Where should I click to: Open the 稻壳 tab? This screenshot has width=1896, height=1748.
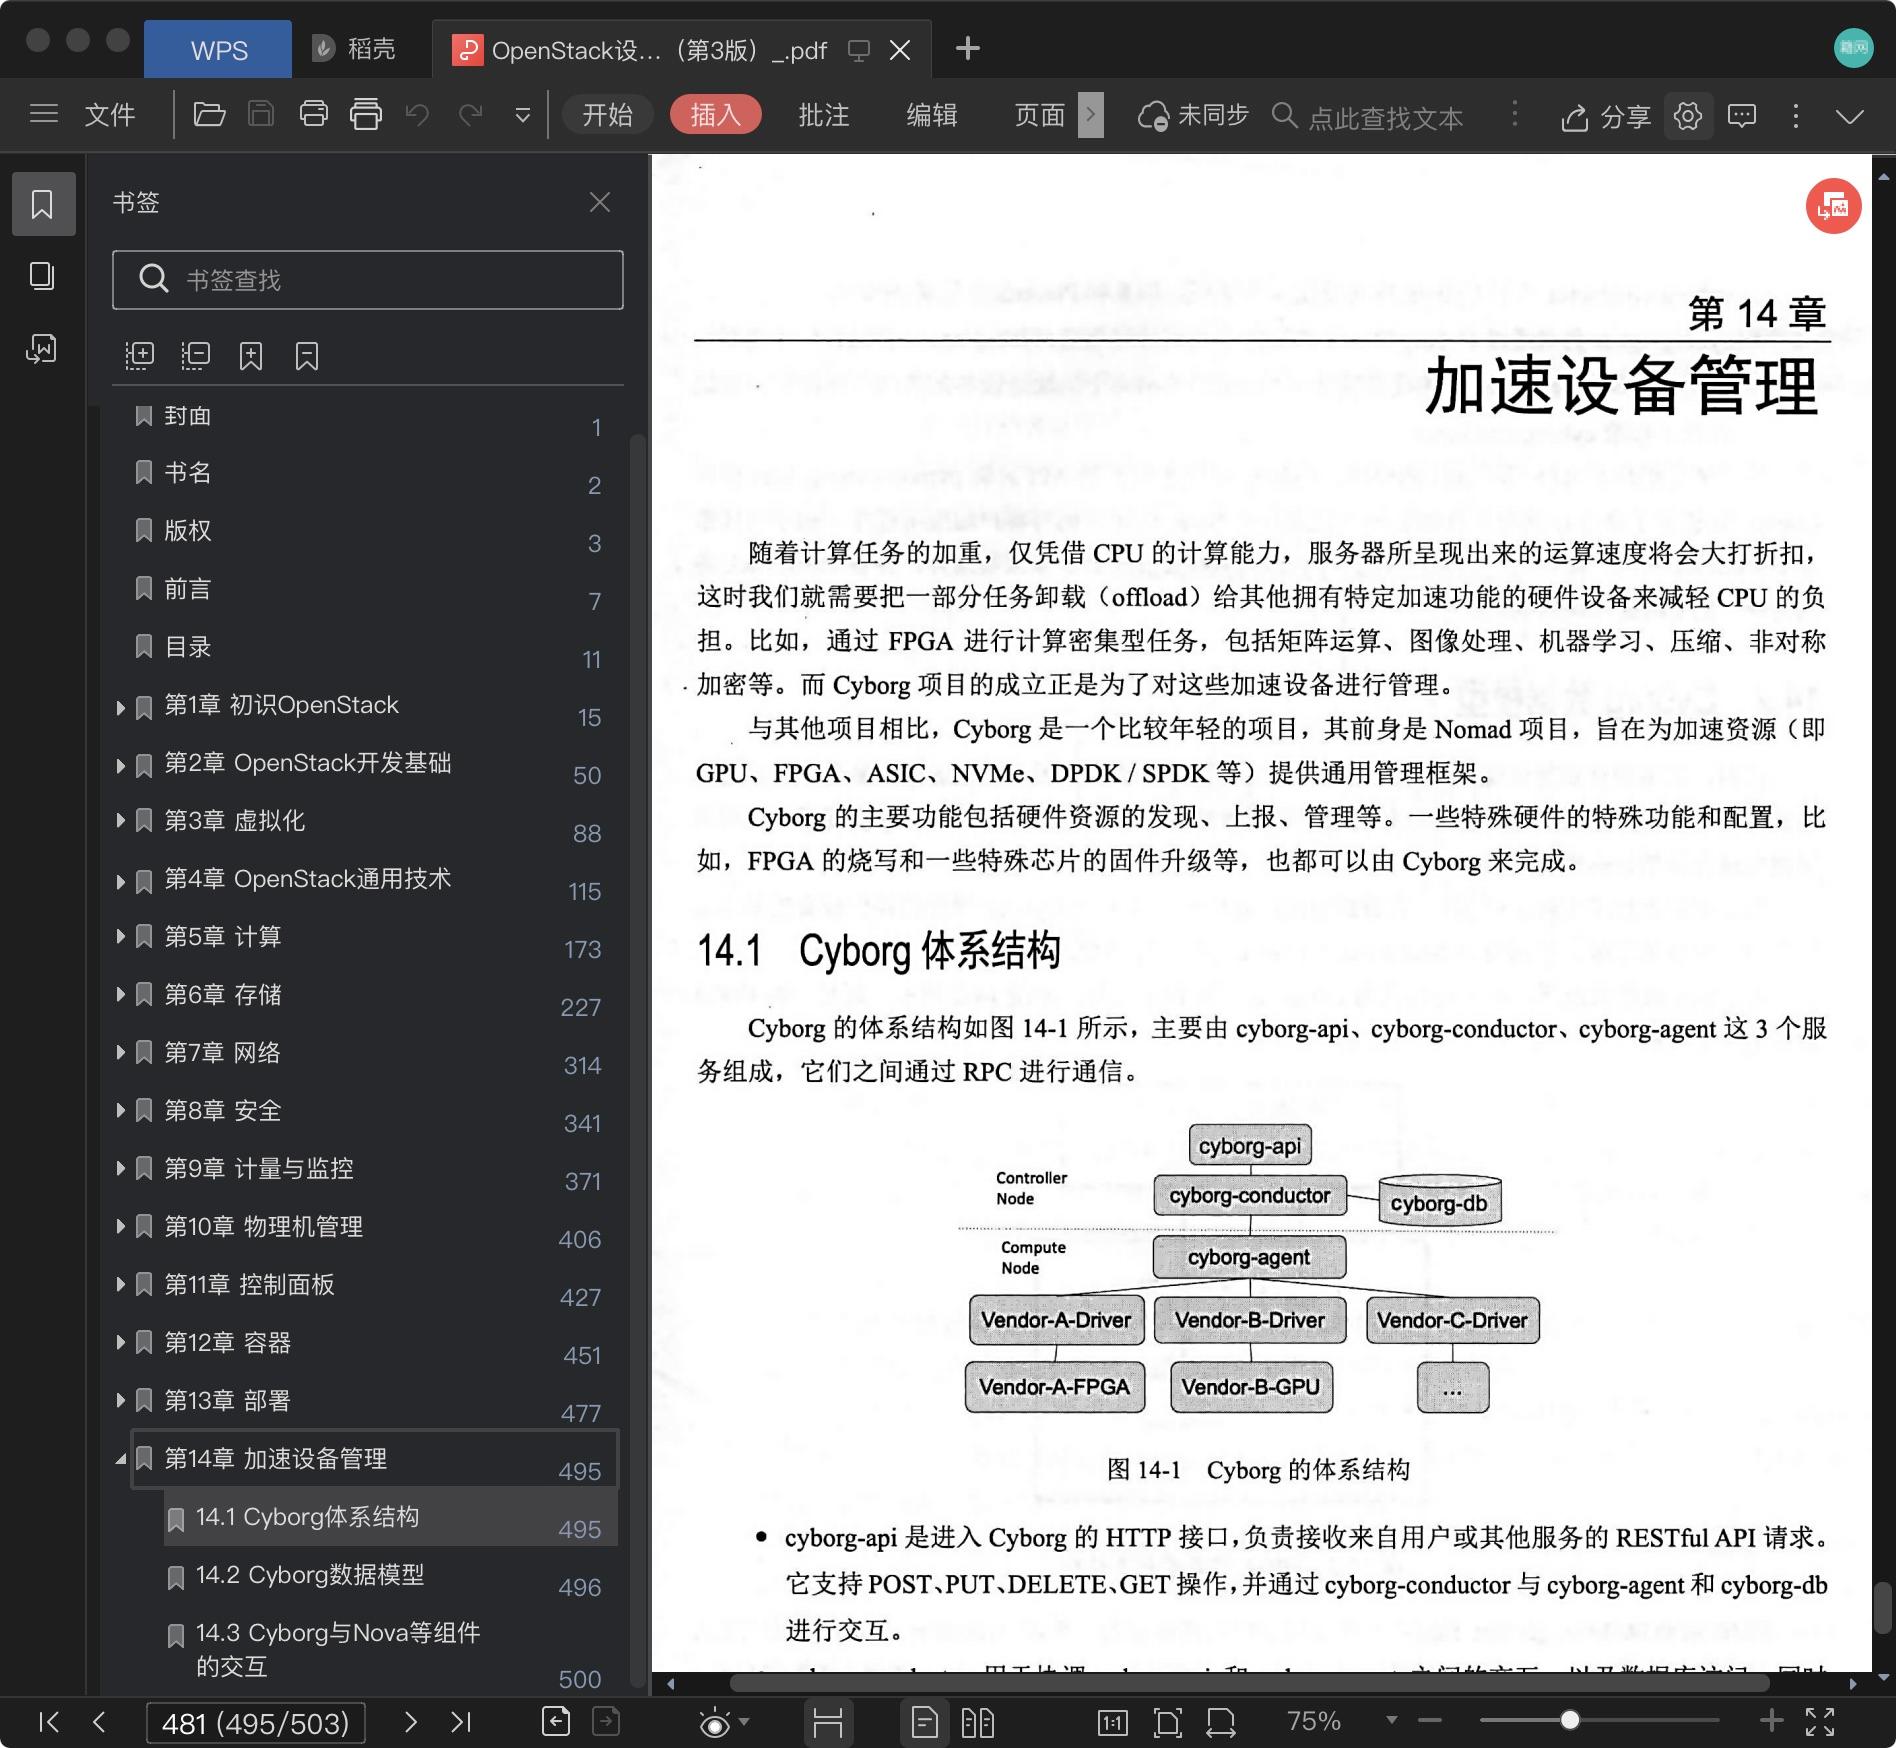tap(354, 48)
